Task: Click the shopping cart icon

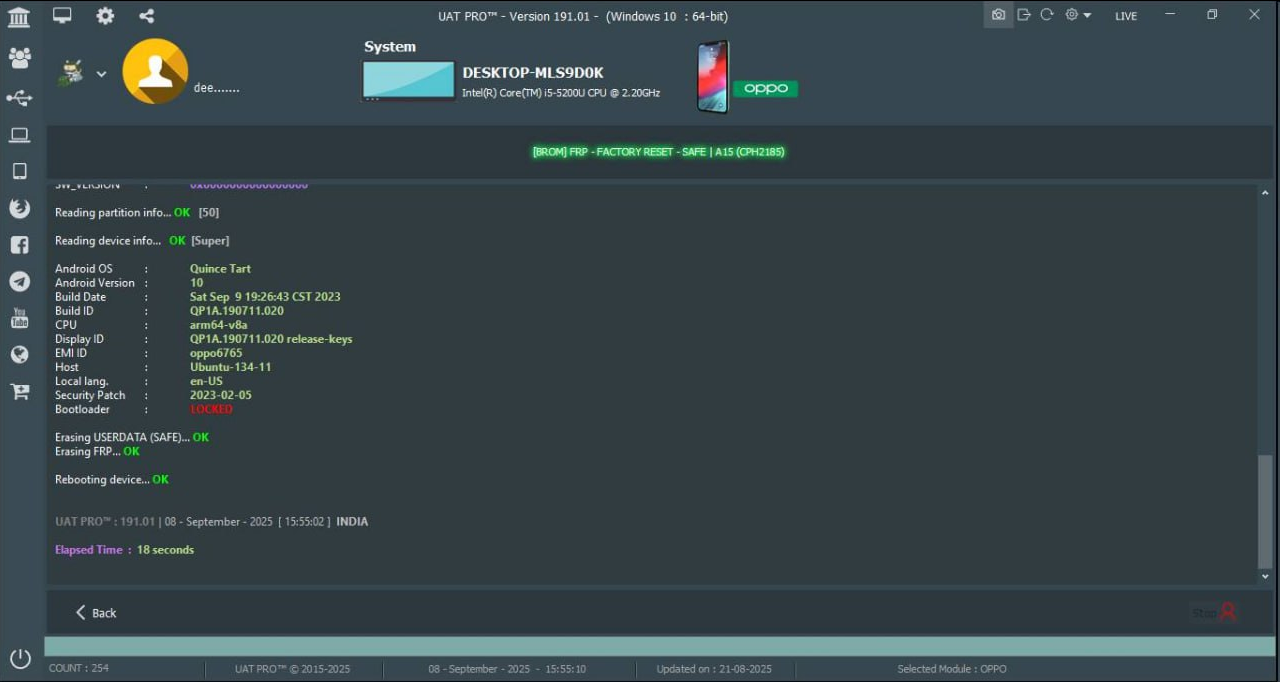Action: (19, 391)
